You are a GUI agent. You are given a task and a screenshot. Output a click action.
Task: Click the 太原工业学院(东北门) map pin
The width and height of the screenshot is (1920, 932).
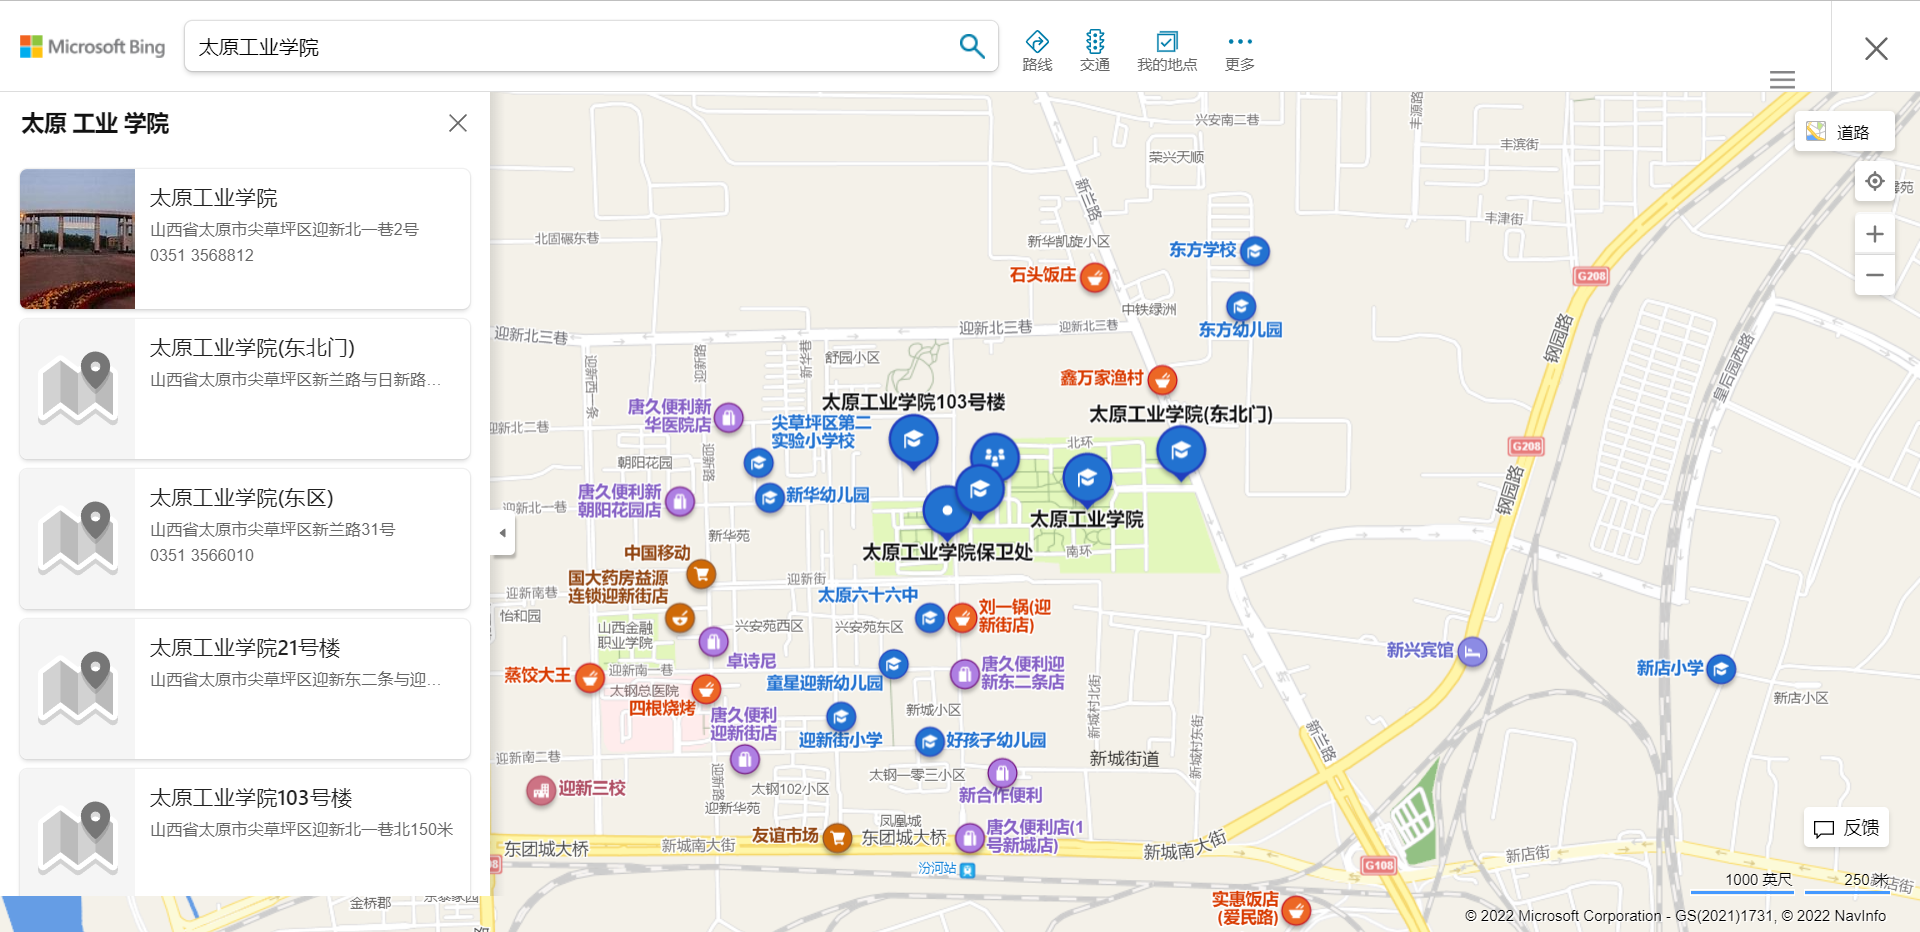[x=1180, y=453]
